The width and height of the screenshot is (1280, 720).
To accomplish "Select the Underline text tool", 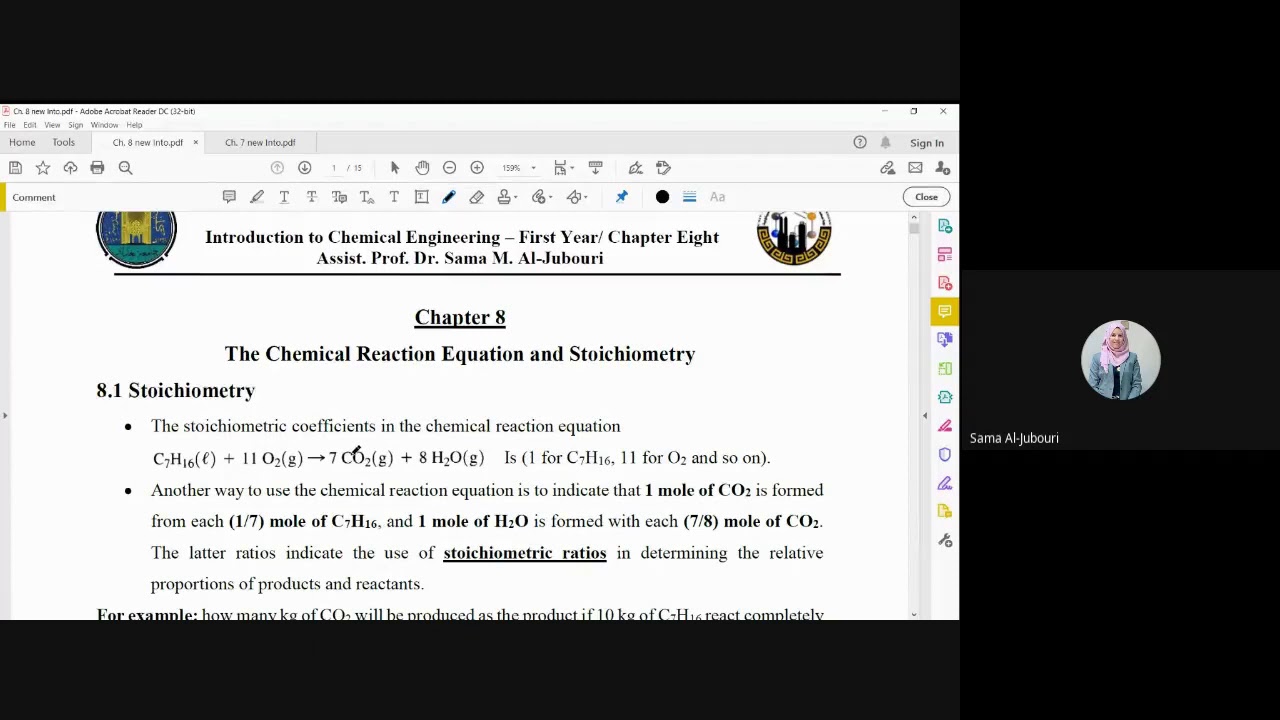I will click(x=284, y=197).
